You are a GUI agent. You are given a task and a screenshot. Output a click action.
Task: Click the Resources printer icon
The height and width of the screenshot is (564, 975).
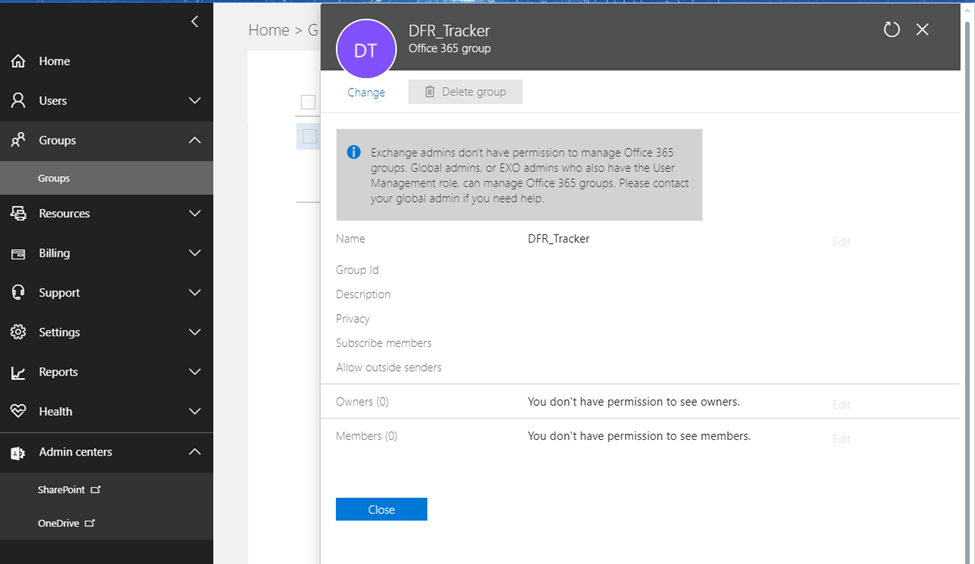coord(18,213)
